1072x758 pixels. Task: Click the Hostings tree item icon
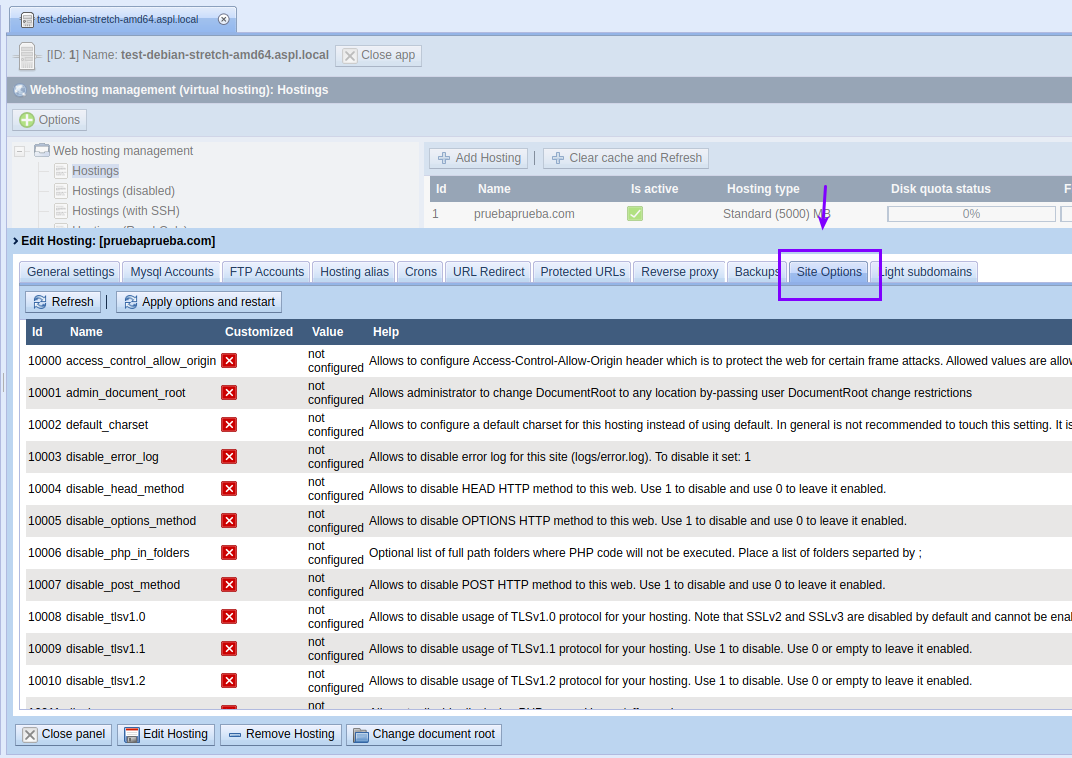[x=61, y=171]
